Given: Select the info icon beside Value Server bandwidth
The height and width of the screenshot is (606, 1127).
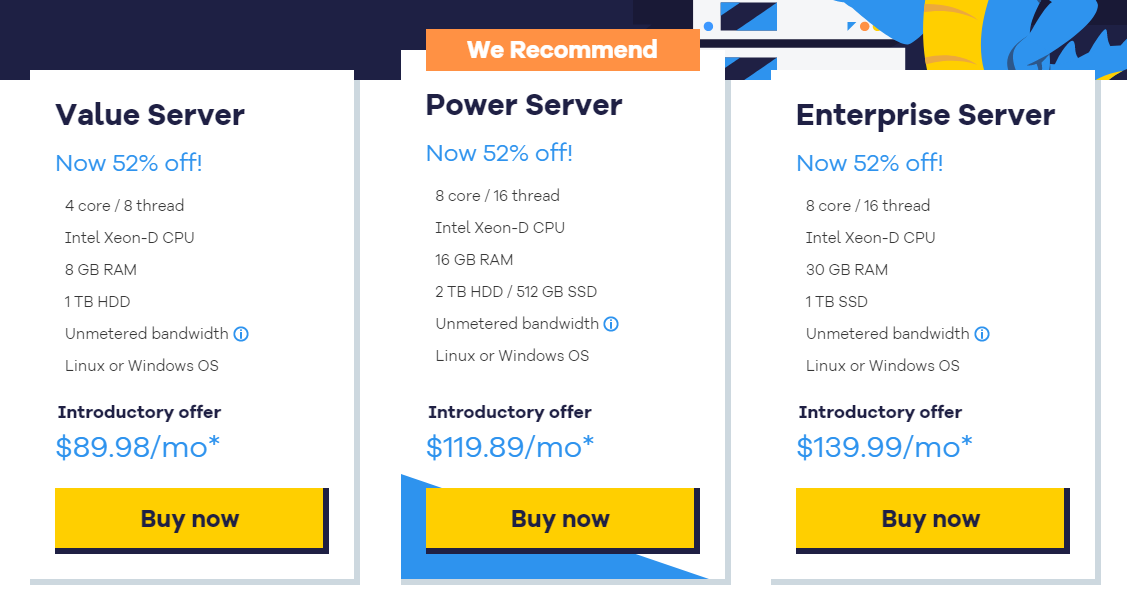Looking at the screenshot, I should click(240, 334).
